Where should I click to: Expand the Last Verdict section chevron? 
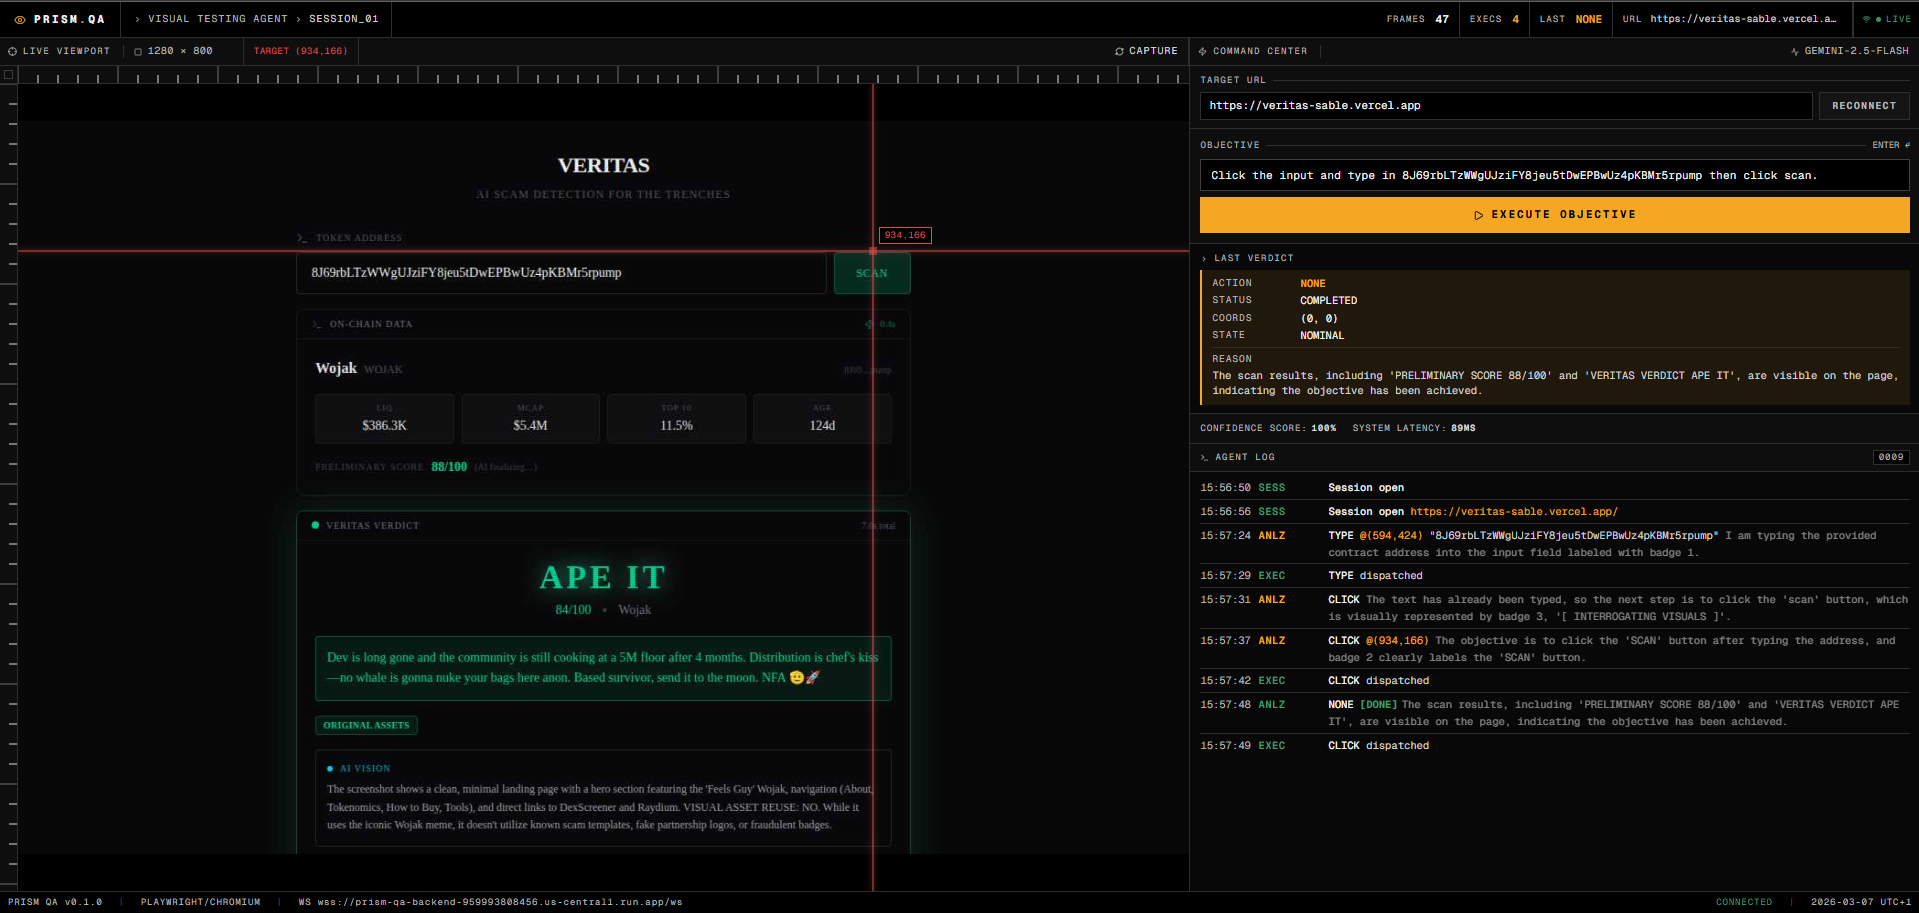[1204, 258]
